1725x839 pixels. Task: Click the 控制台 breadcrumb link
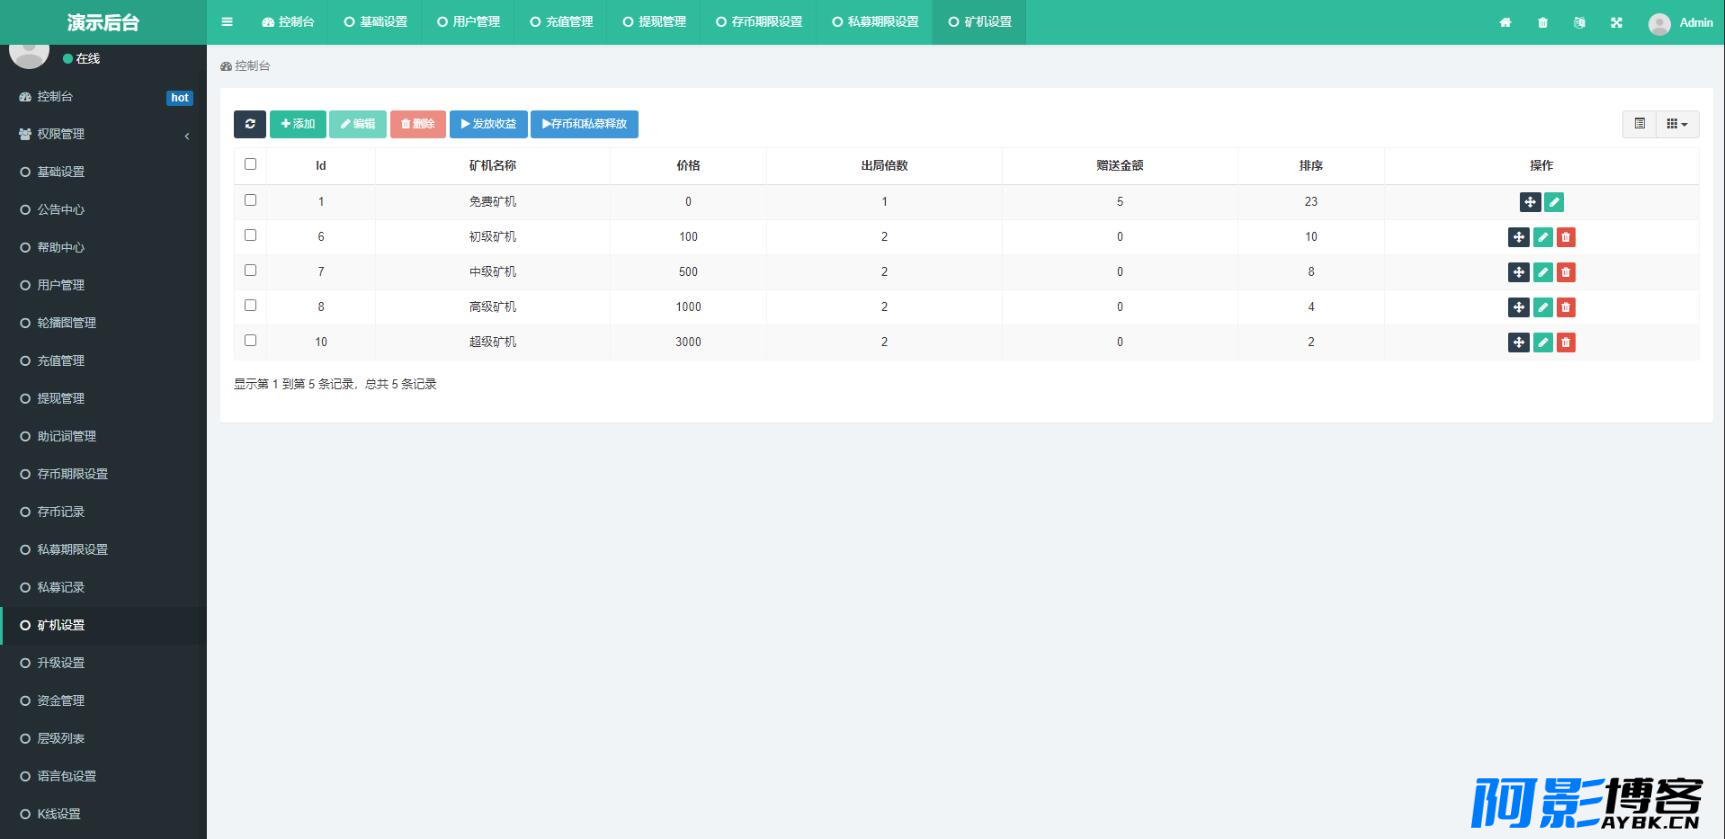coord(245,66)
